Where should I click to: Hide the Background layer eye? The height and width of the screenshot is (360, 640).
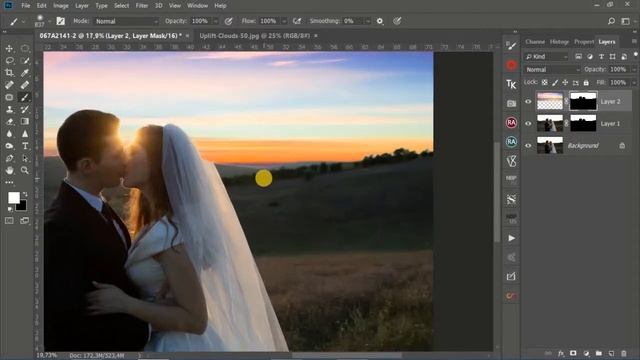(x=528, y=145)
